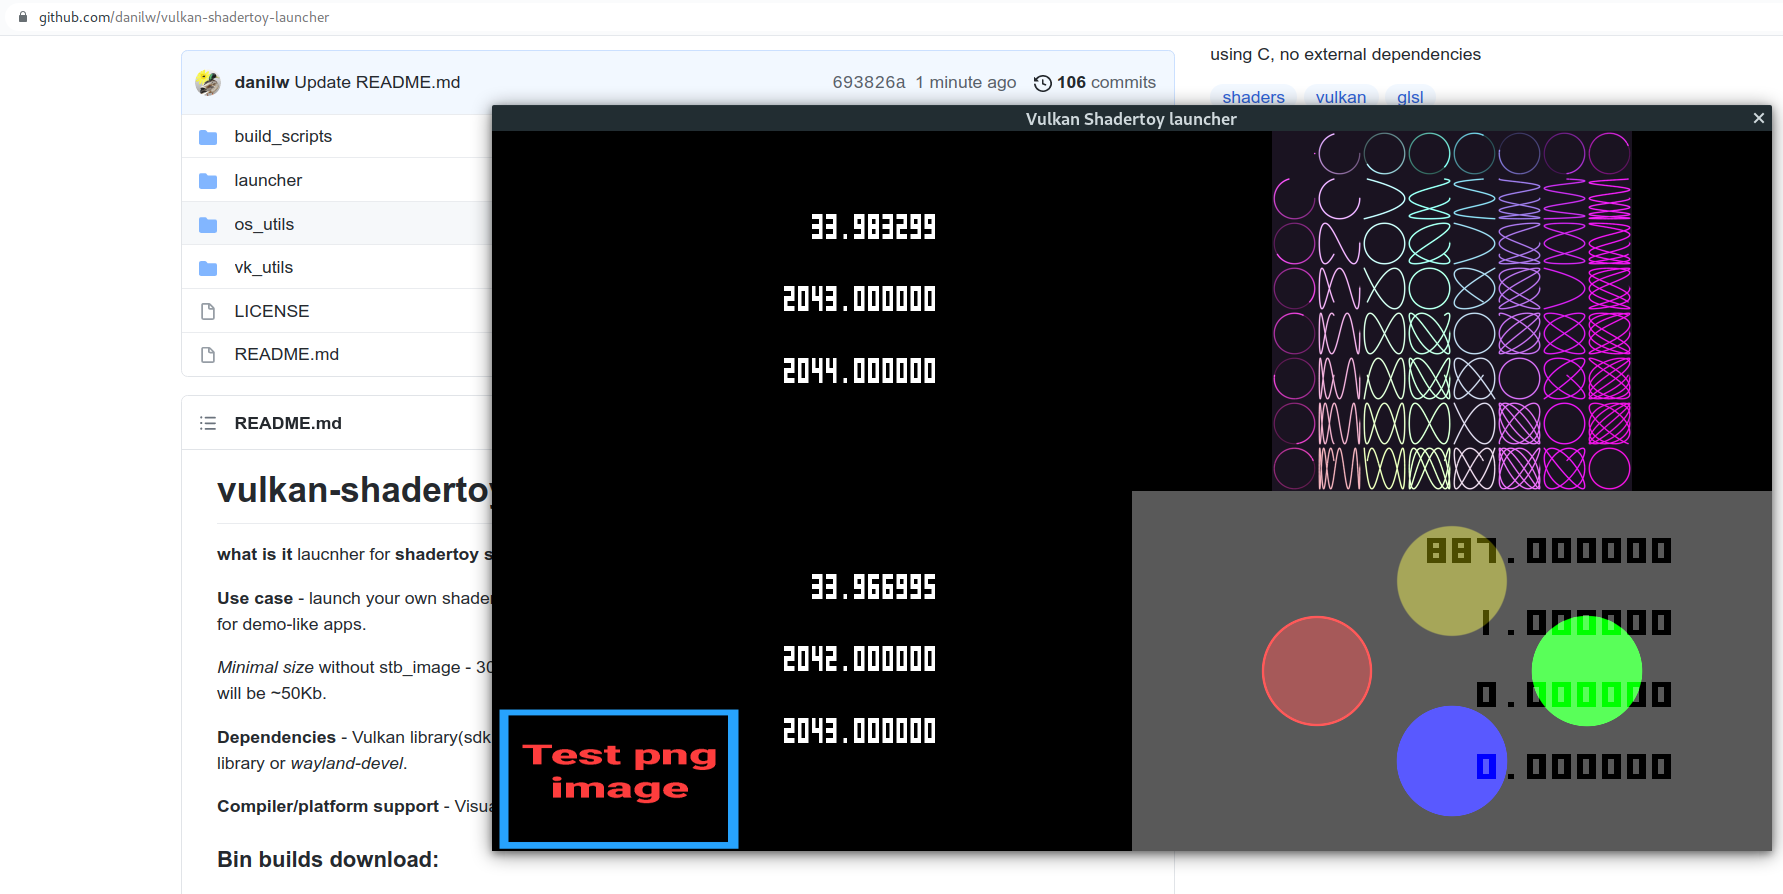Click the blue circle in the shader
The width and height of the screenshot is (1783, 894).
pyautogui.click(x=1452, y=761)
